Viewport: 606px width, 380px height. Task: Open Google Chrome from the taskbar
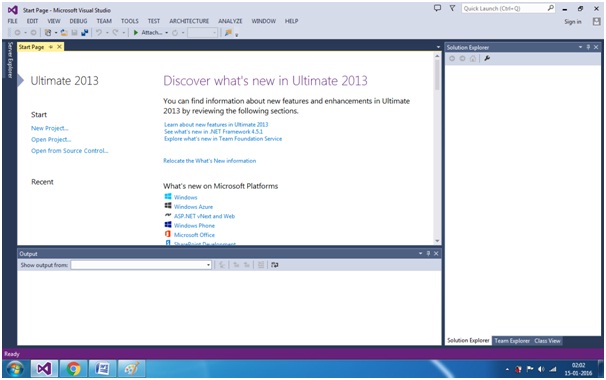point(73,369)
